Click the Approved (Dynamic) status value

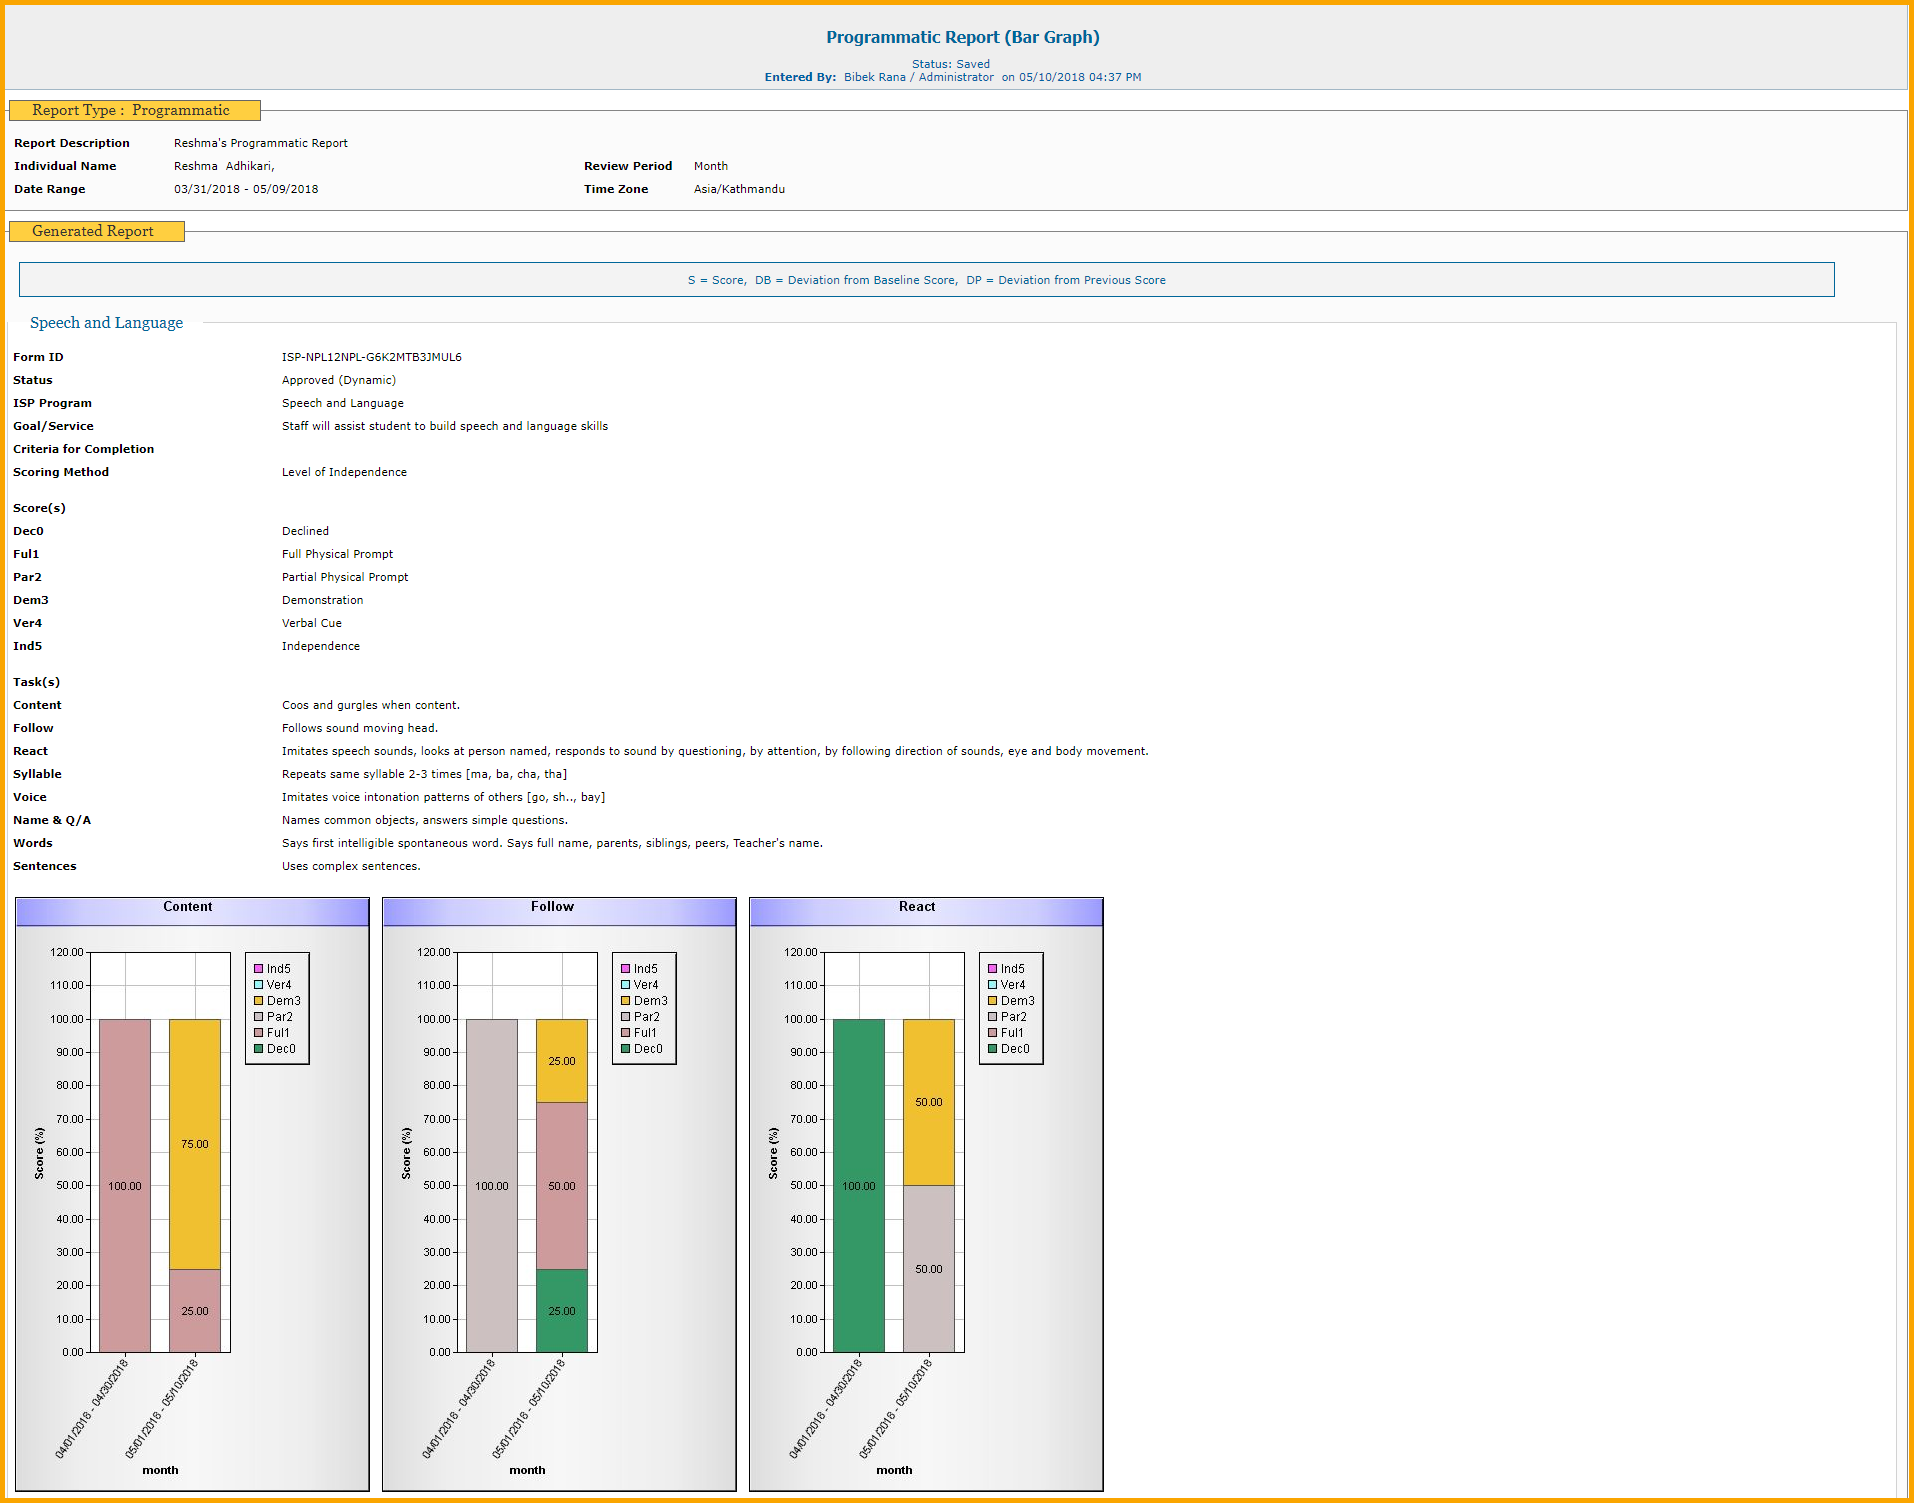tap(338, 380)
